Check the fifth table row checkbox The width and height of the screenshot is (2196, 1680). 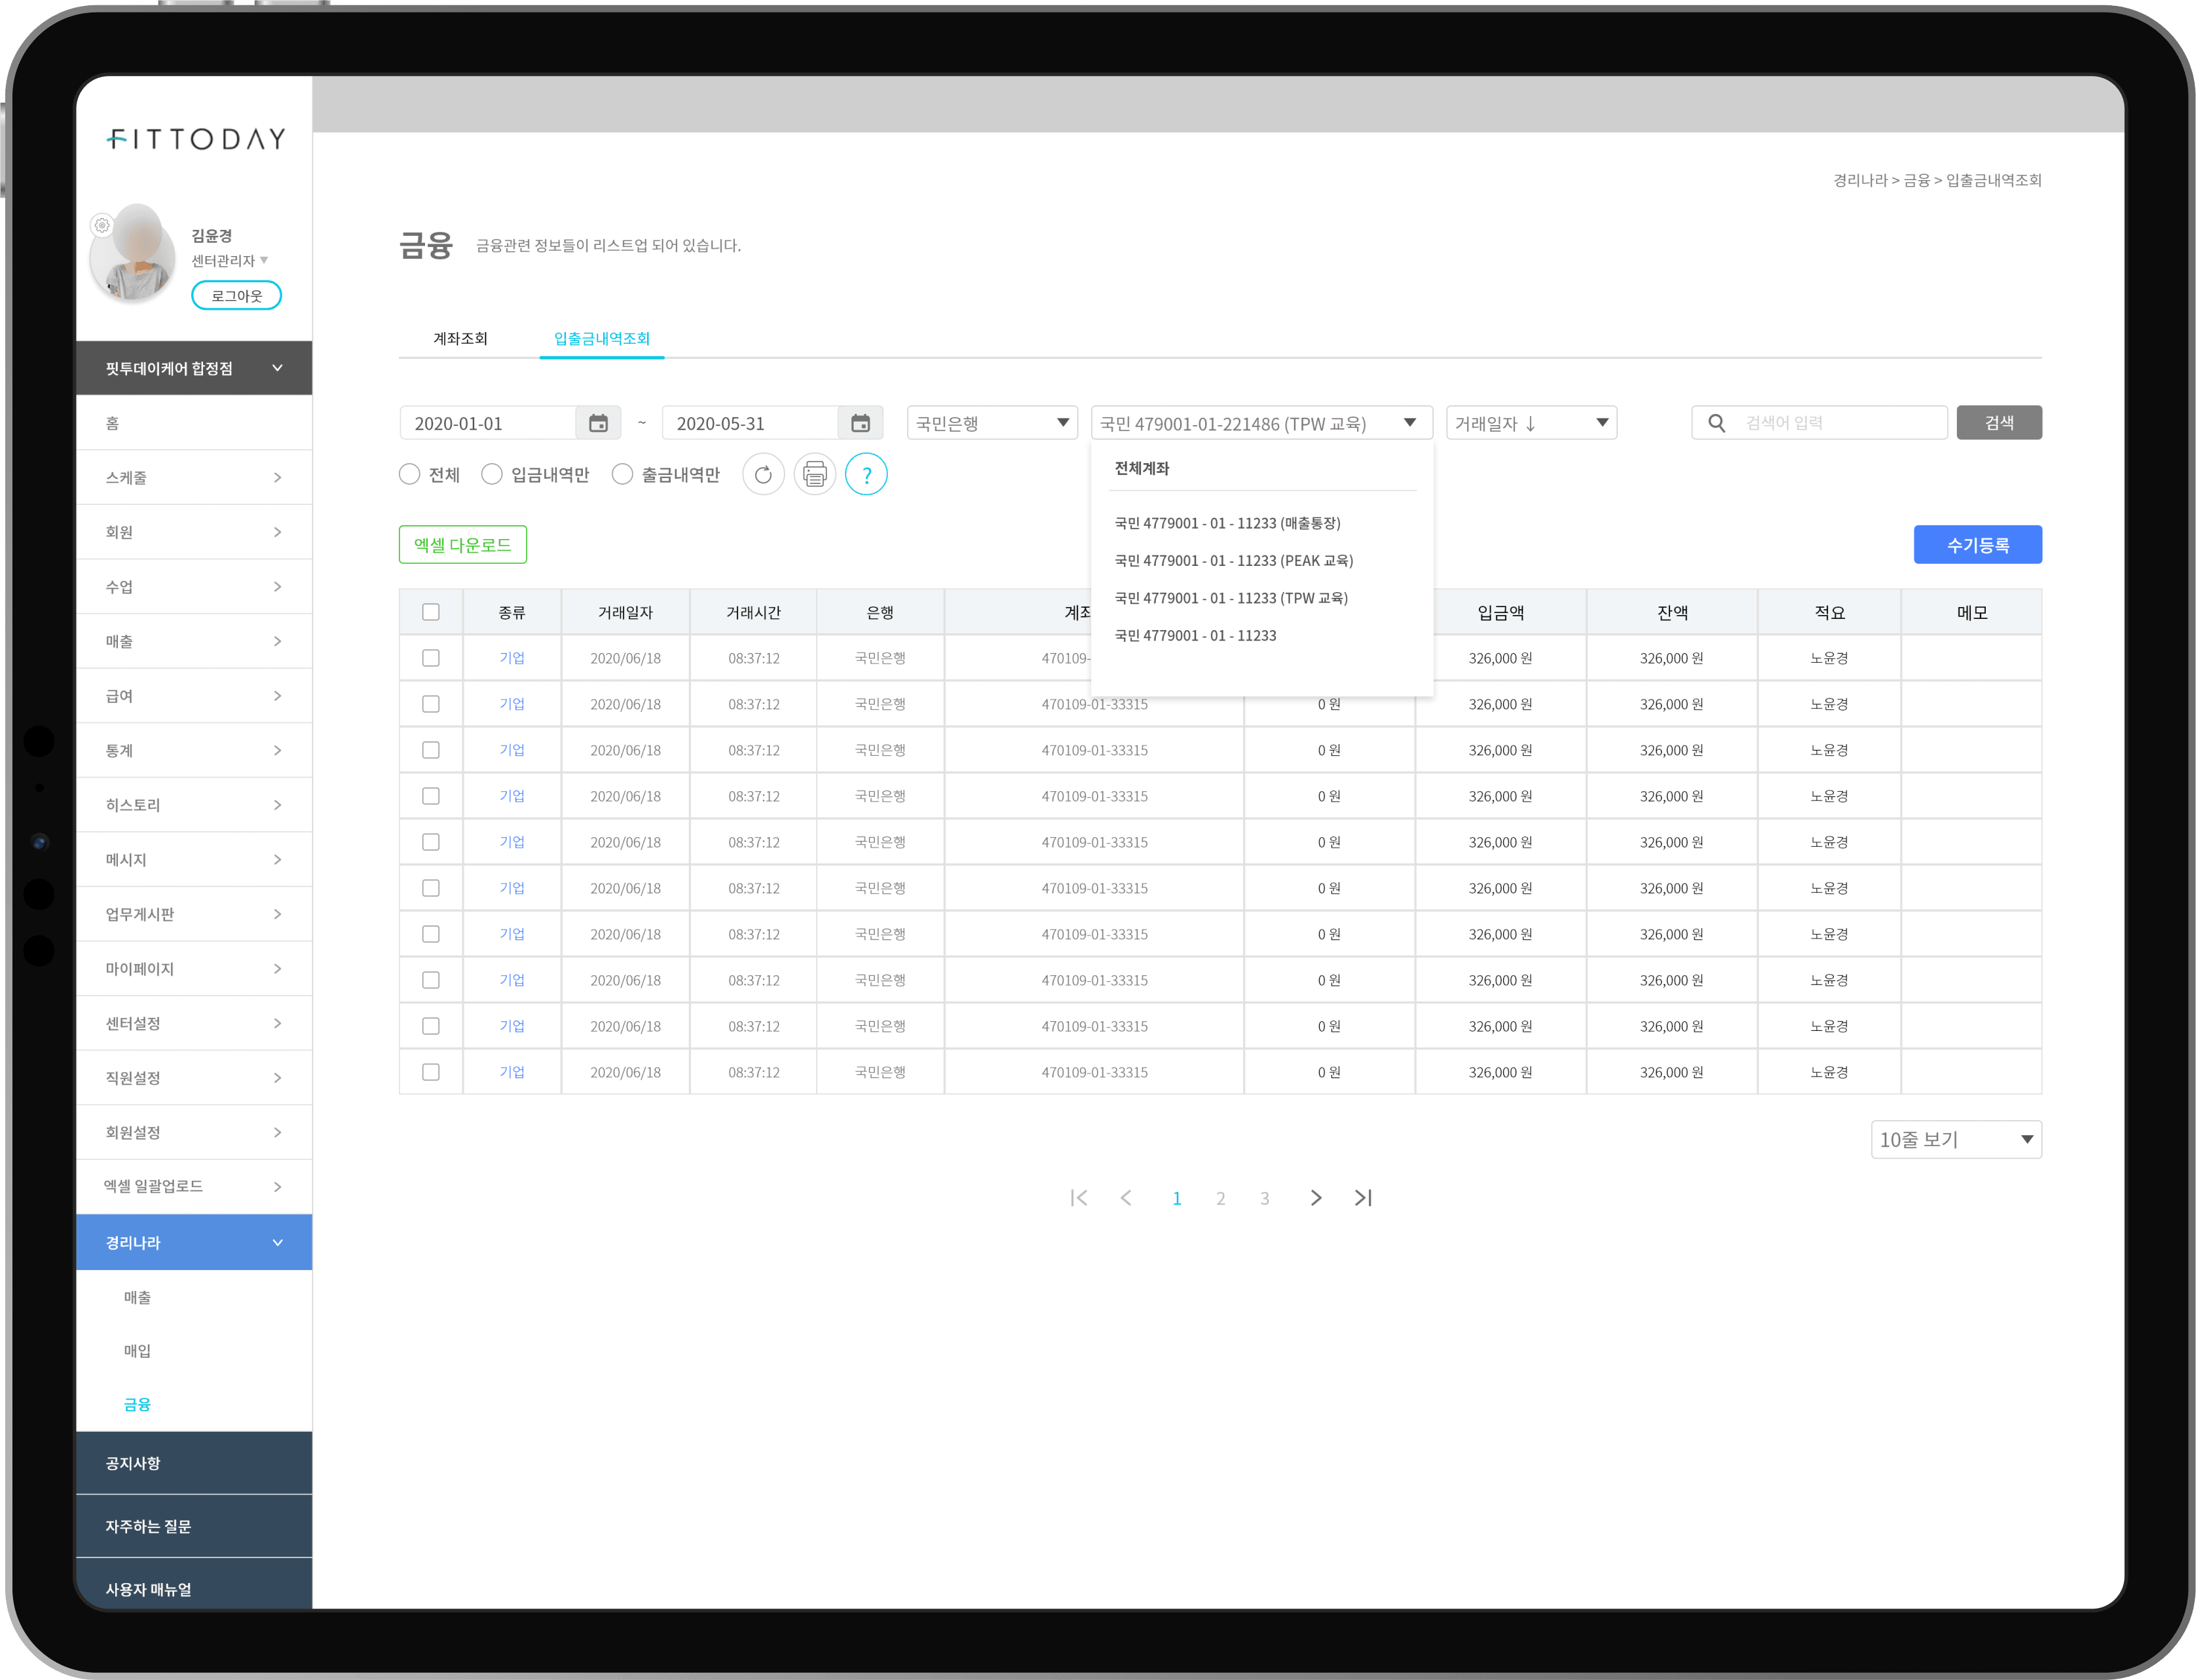(431, 842)
